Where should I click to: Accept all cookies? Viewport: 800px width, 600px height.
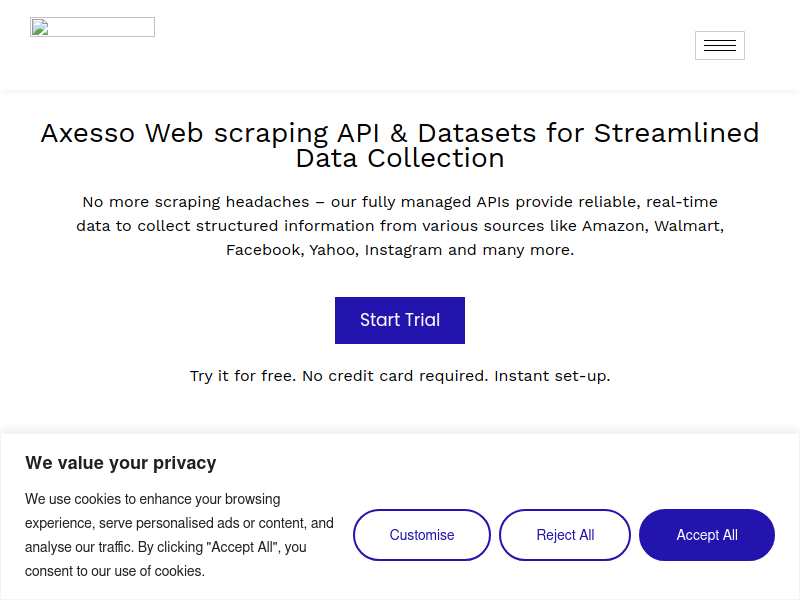[x=707, y=535]
